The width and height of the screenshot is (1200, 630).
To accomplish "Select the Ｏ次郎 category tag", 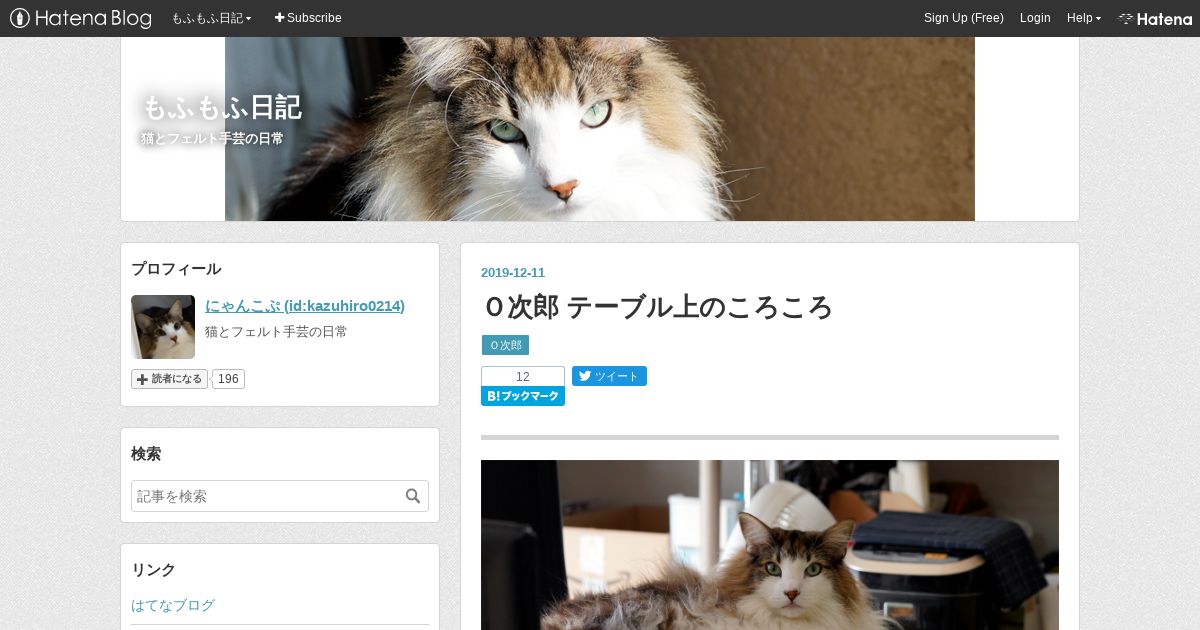I will point(505,345).
